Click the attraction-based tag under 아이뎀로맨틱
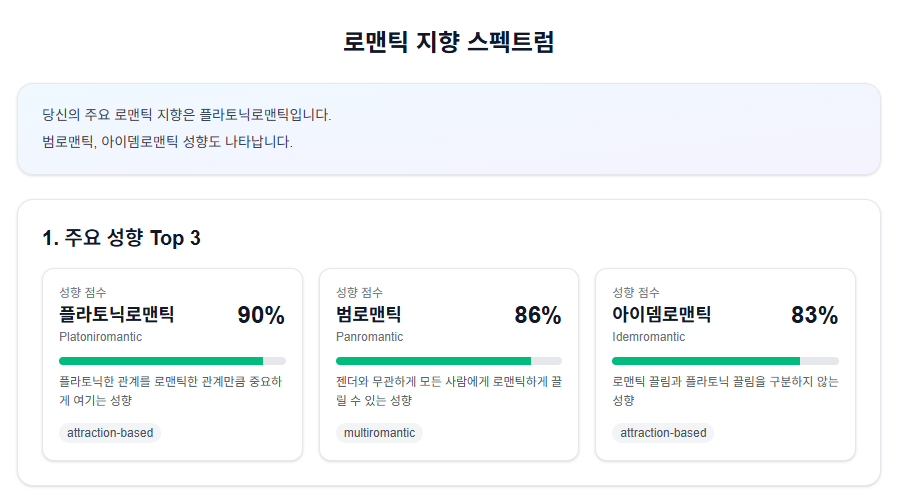The width and height of the screenshot is (901, 501). click(663, 433)
